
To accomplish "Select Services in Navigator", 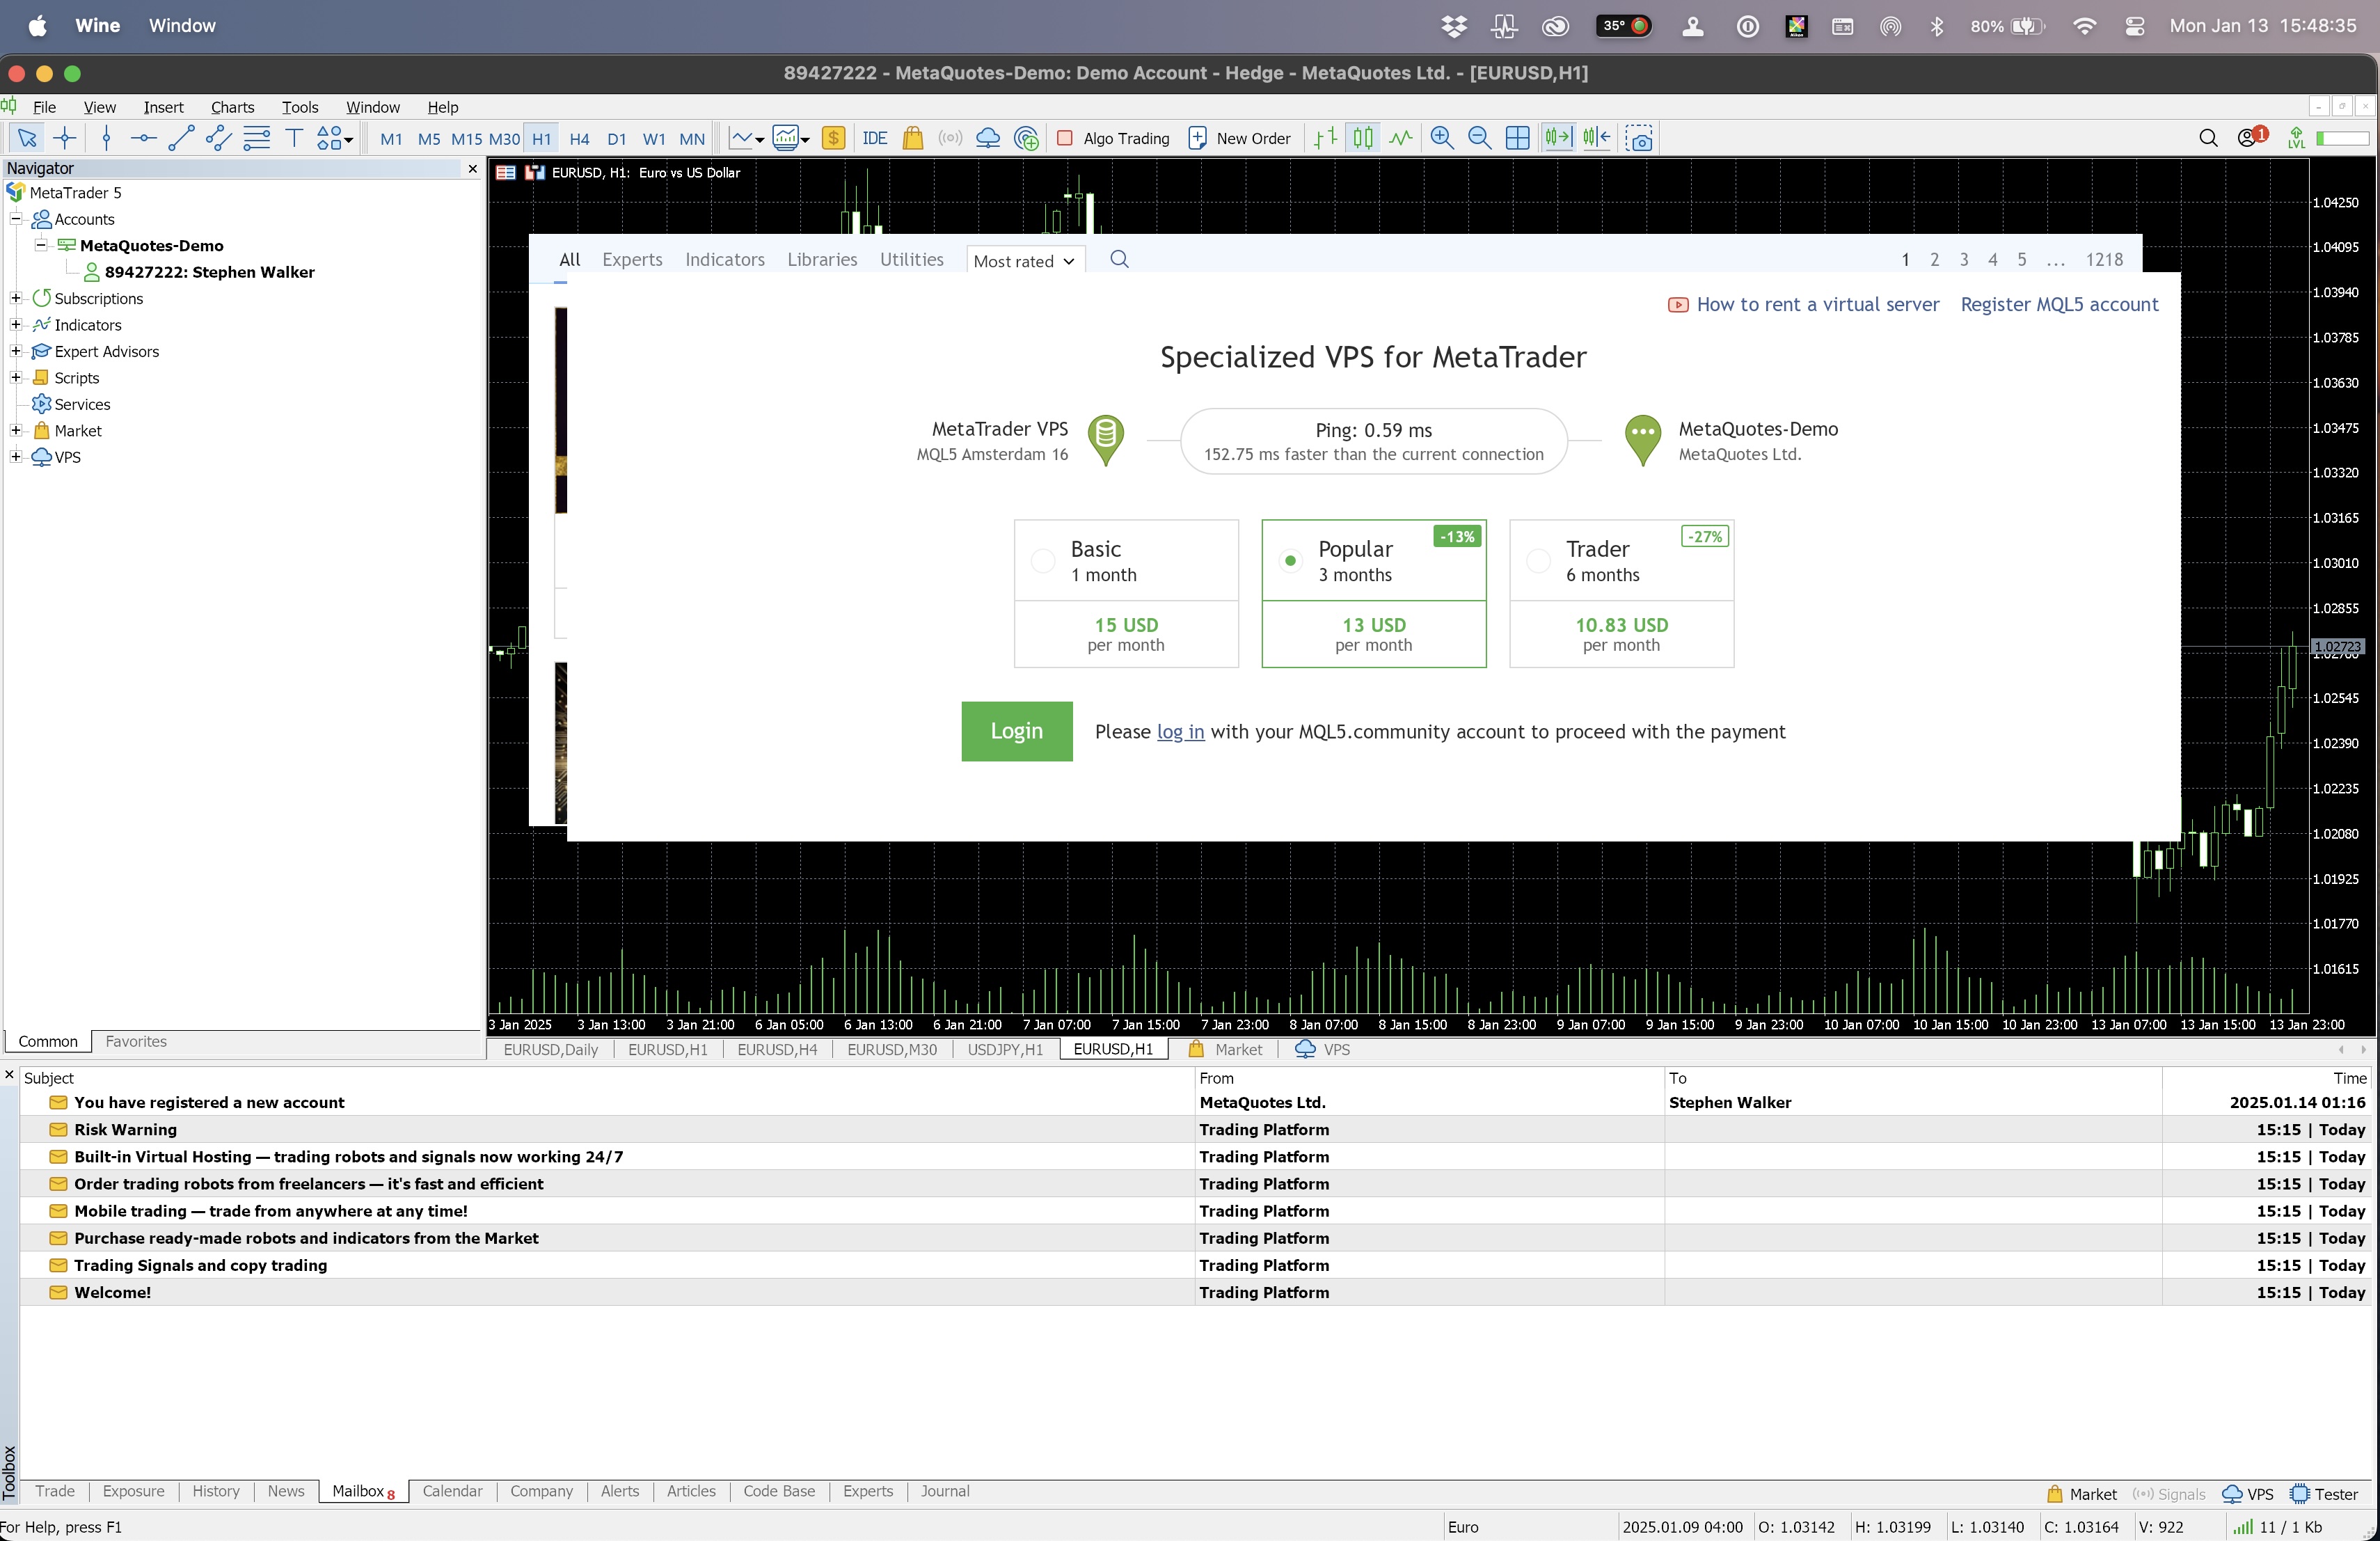I will click(x=82, y=404).
